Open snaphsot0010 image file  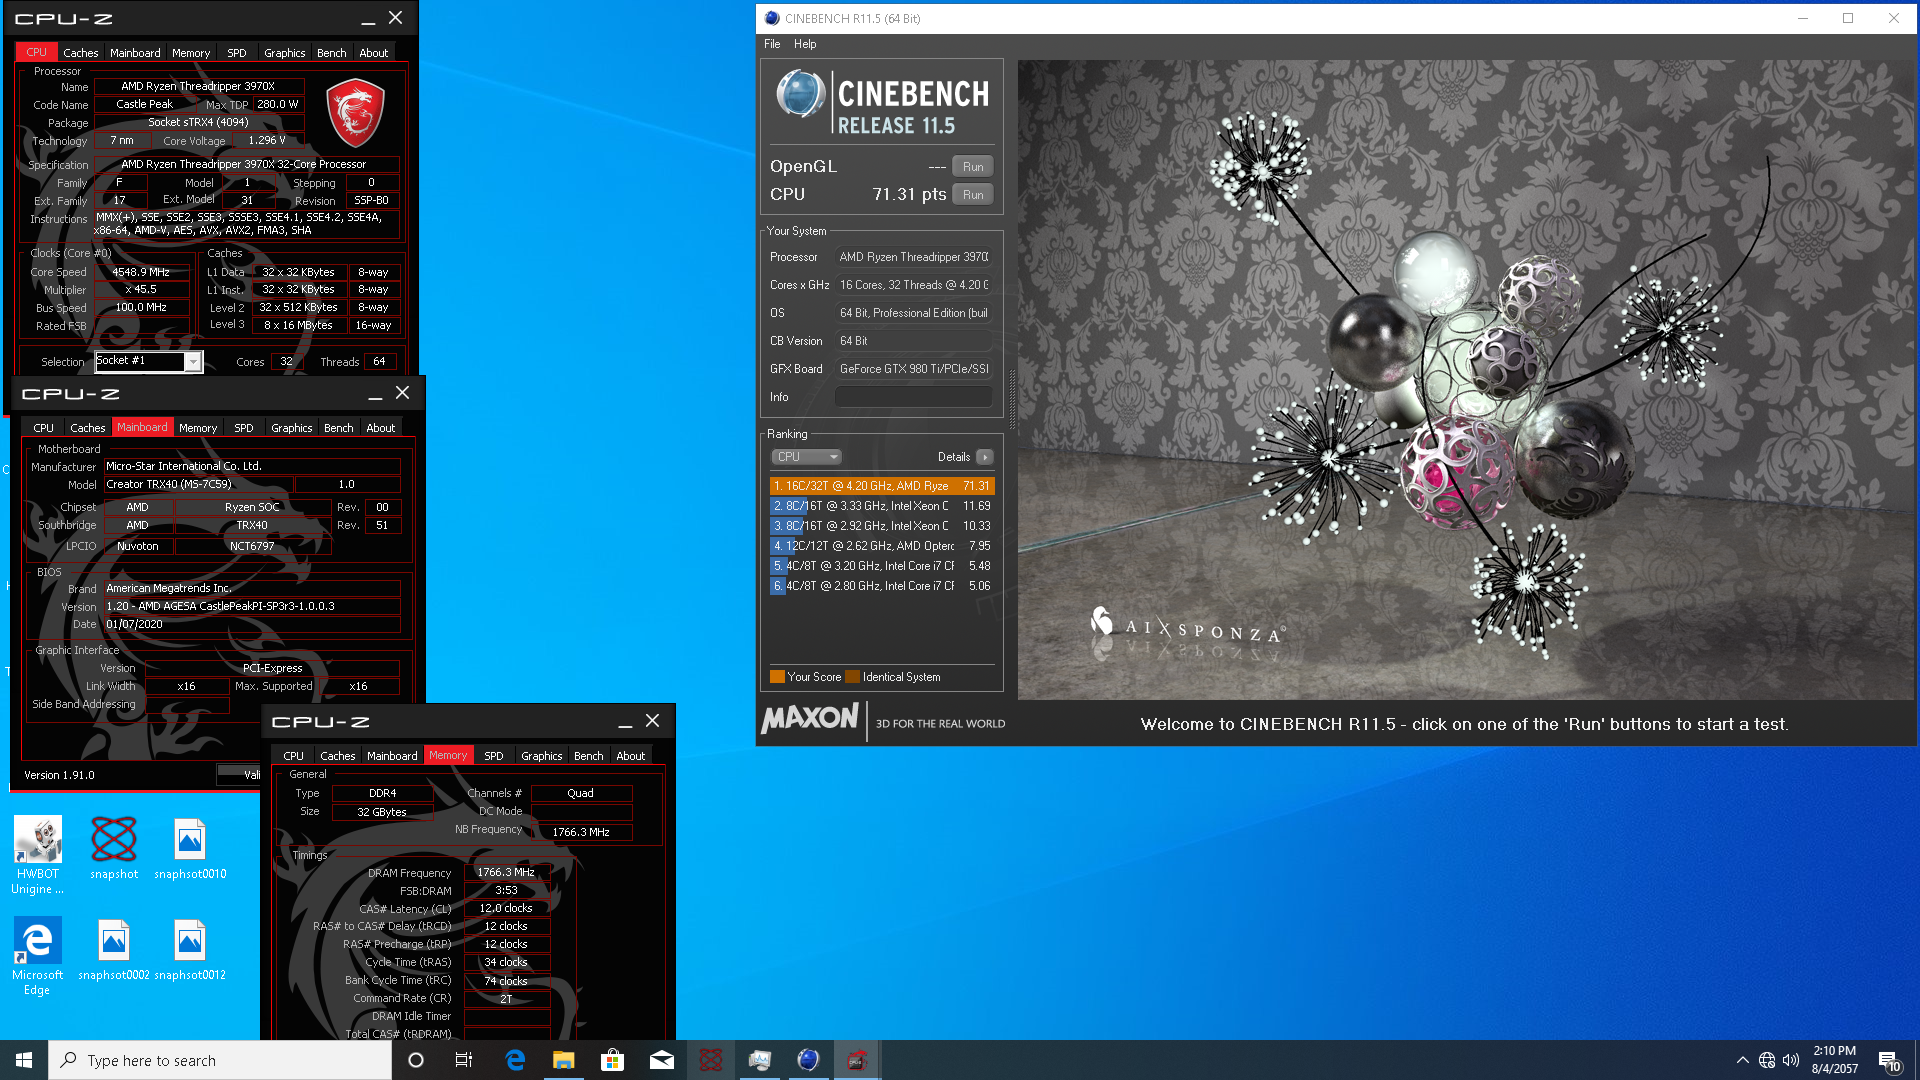pyautogui.click(x=190, y=847)
